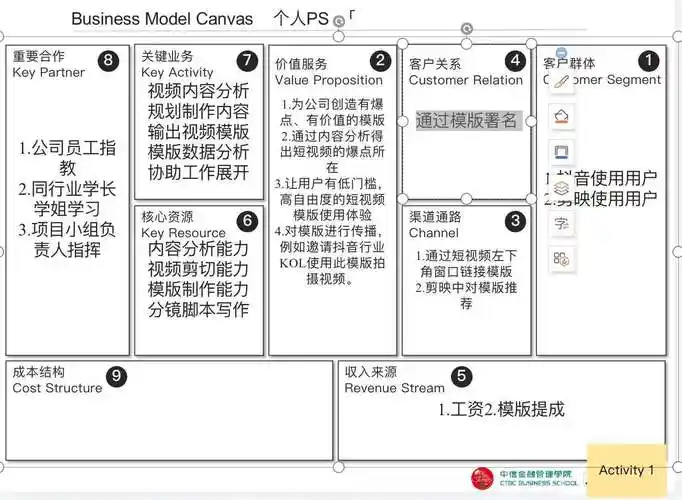
Task: Select number badge 5 in Revenue Stream
Action: click(461, 377)
